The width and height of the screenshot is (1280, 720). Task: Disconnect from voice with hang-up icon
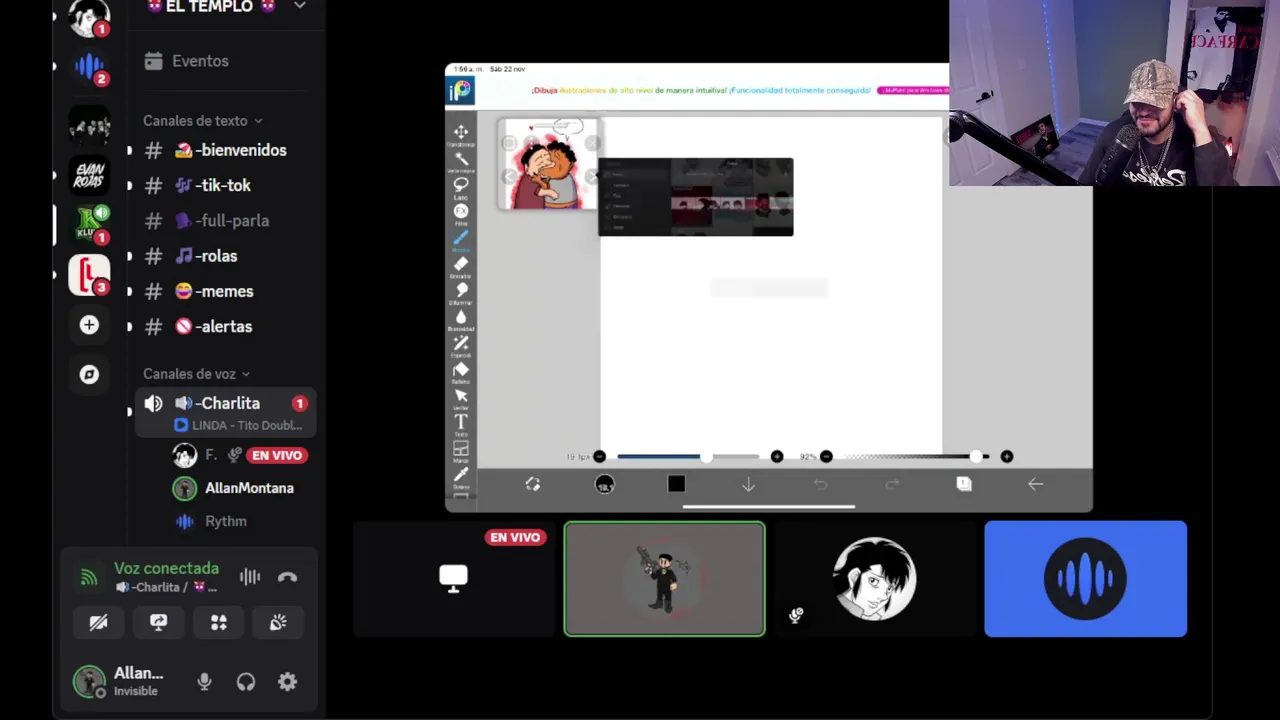click(x=287, y=577)
